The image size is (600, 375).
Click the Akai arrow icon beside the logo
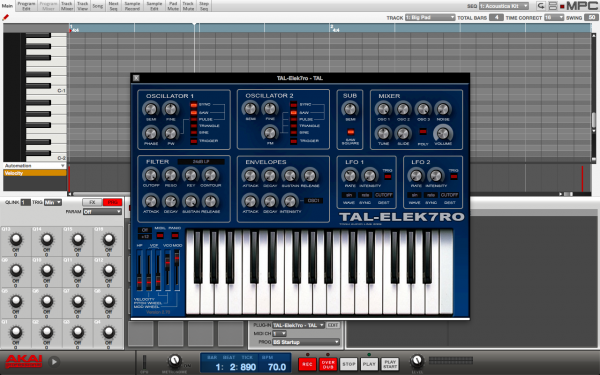click(x=54, y=361)
